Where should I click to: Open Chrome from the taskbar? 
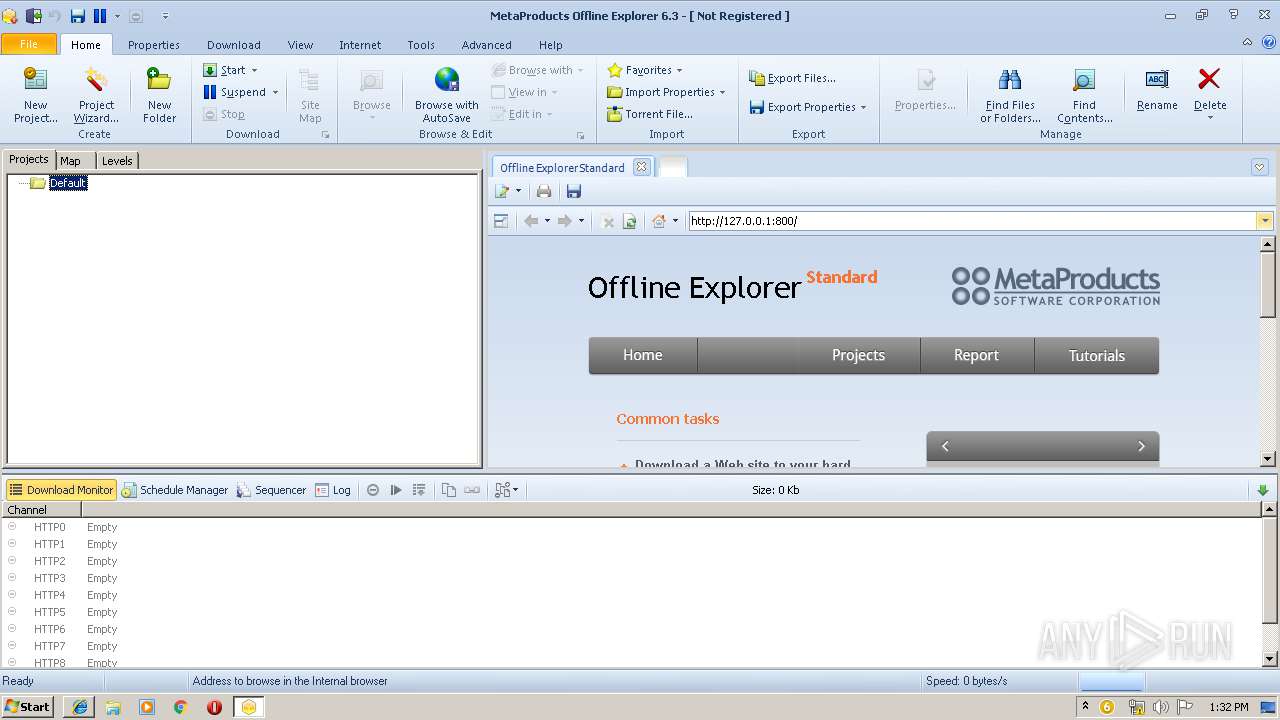pos(180,707)
